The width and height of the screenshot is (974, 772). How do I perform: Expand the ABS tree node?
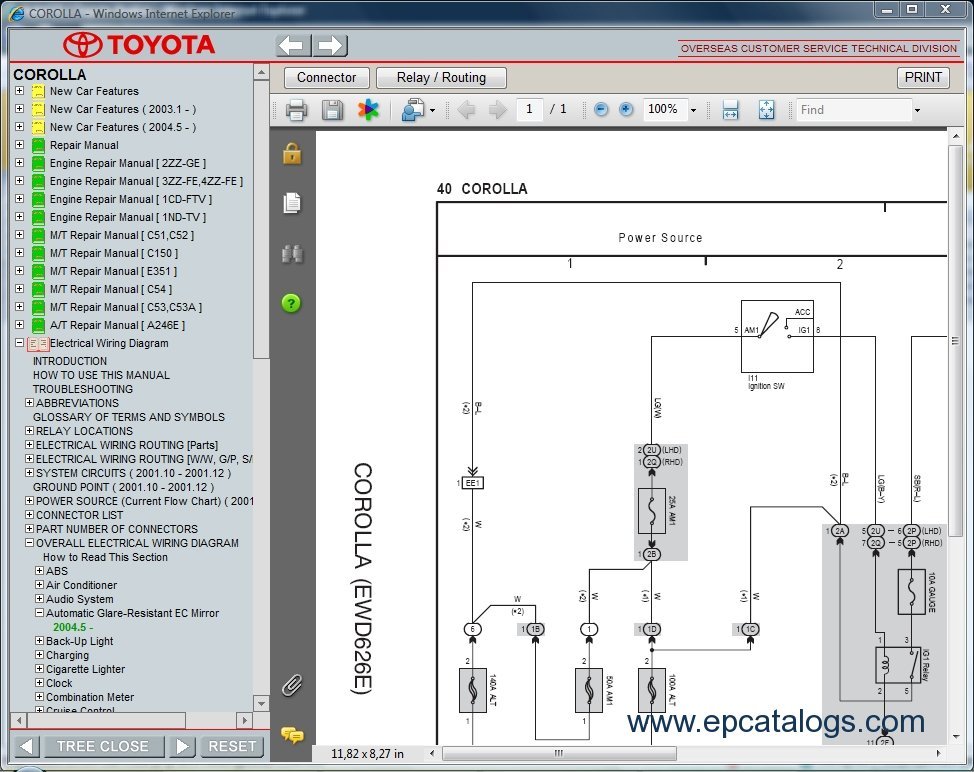39,571
